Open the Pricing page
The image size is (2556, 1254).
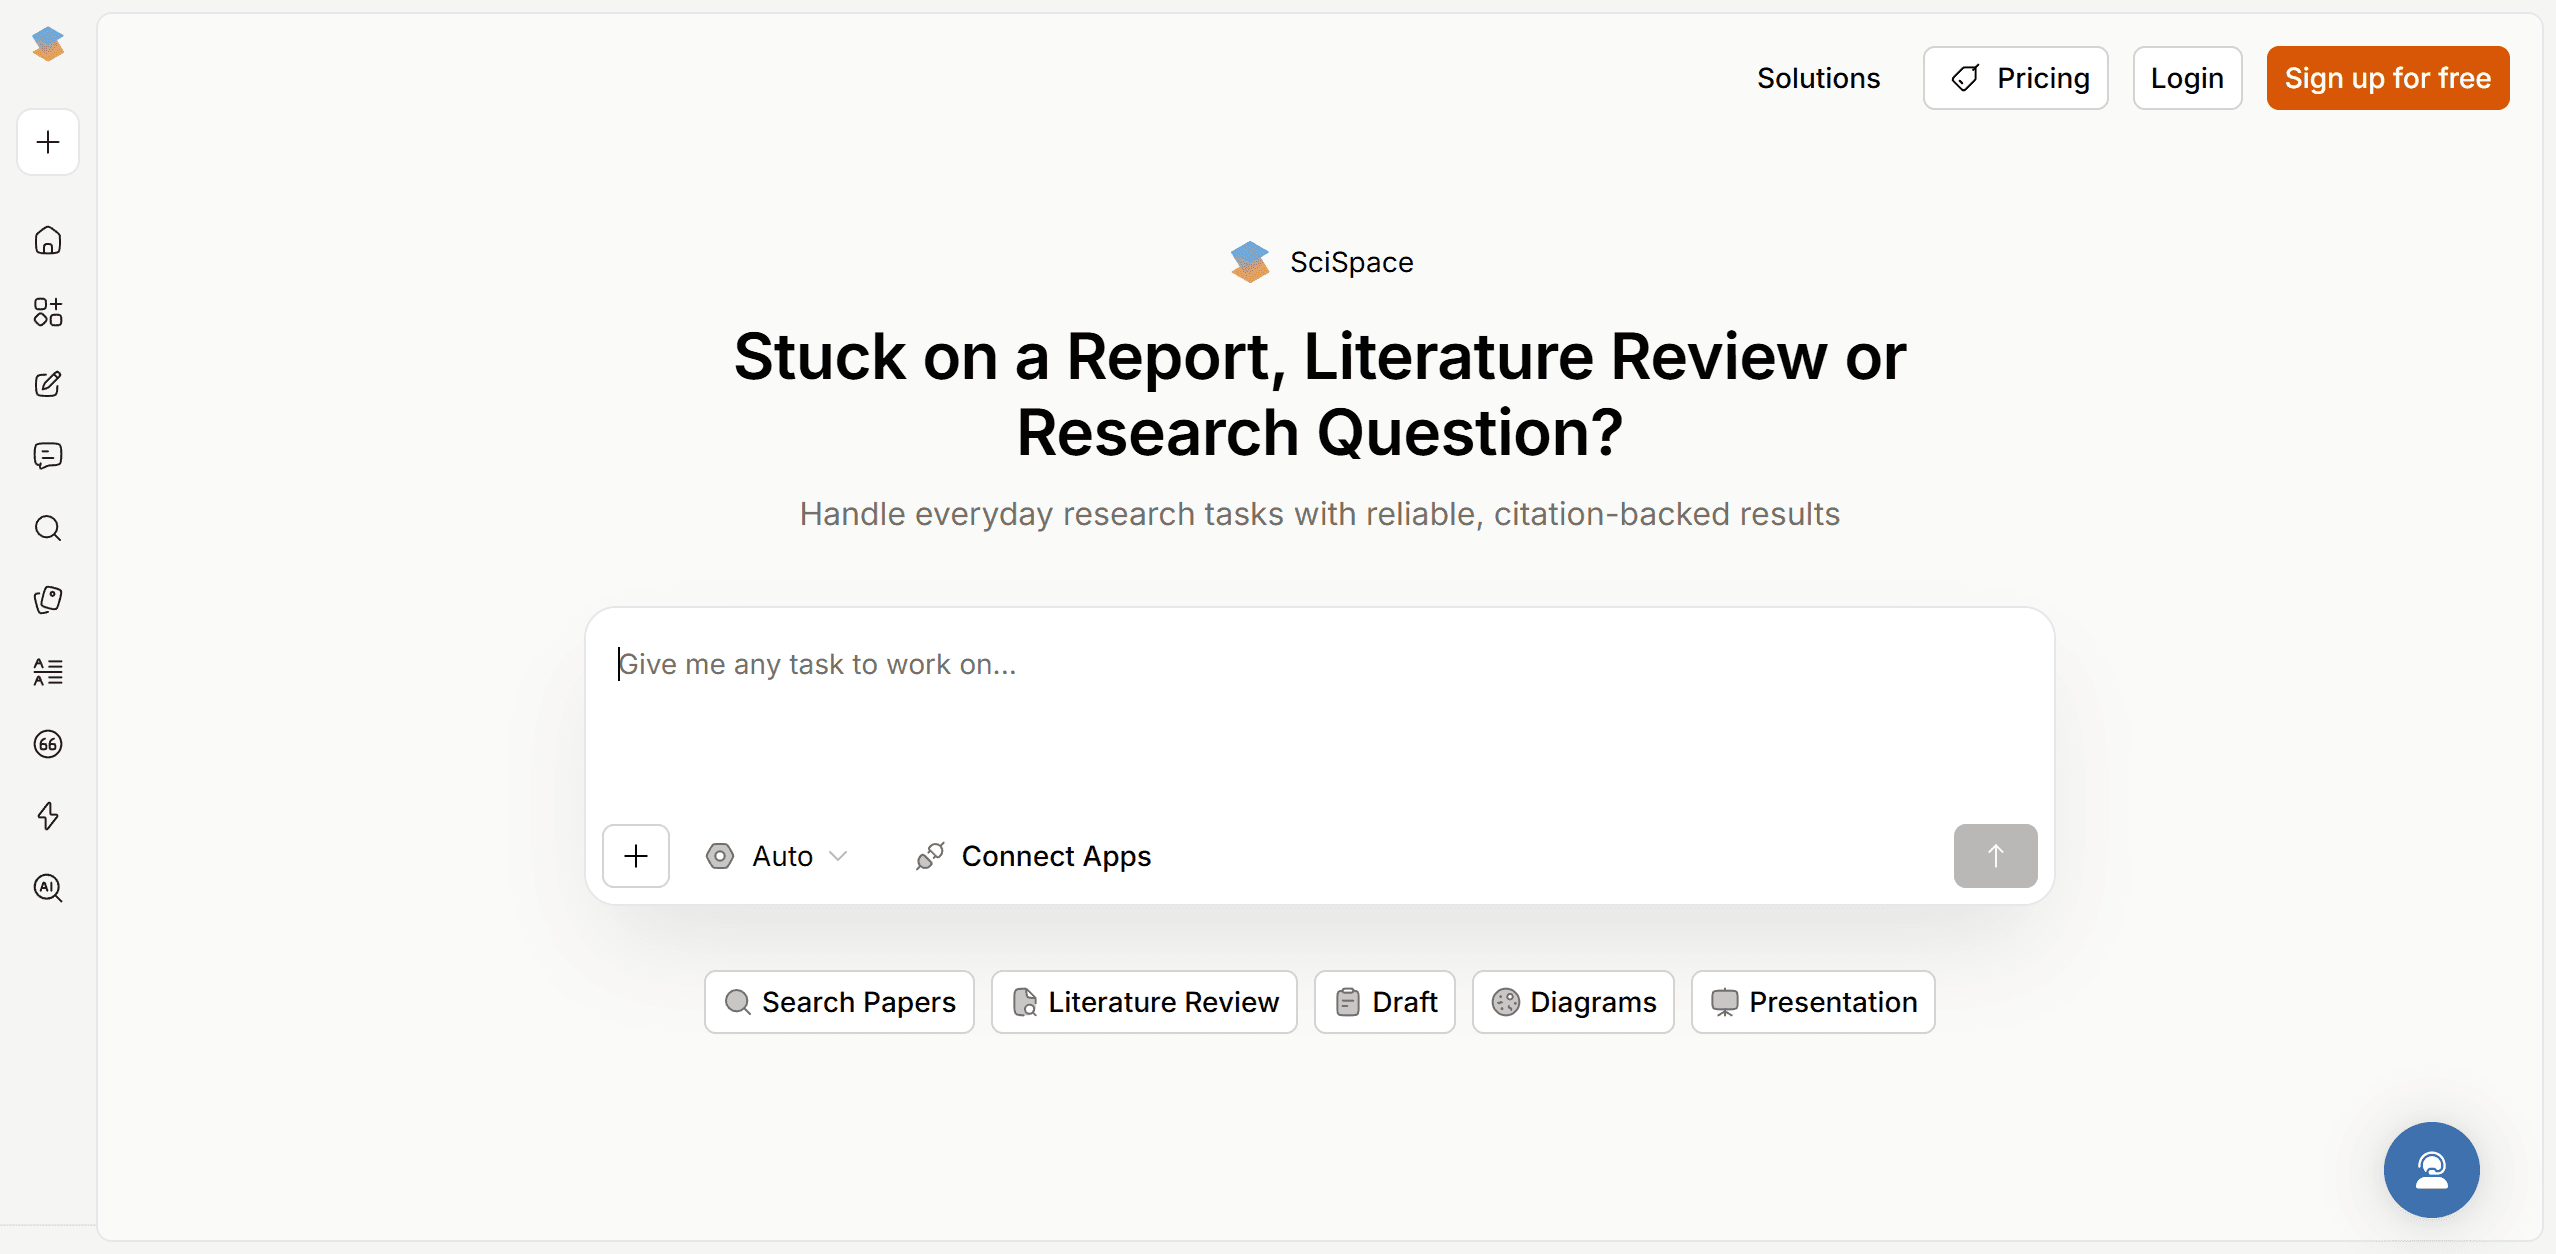2016,78
